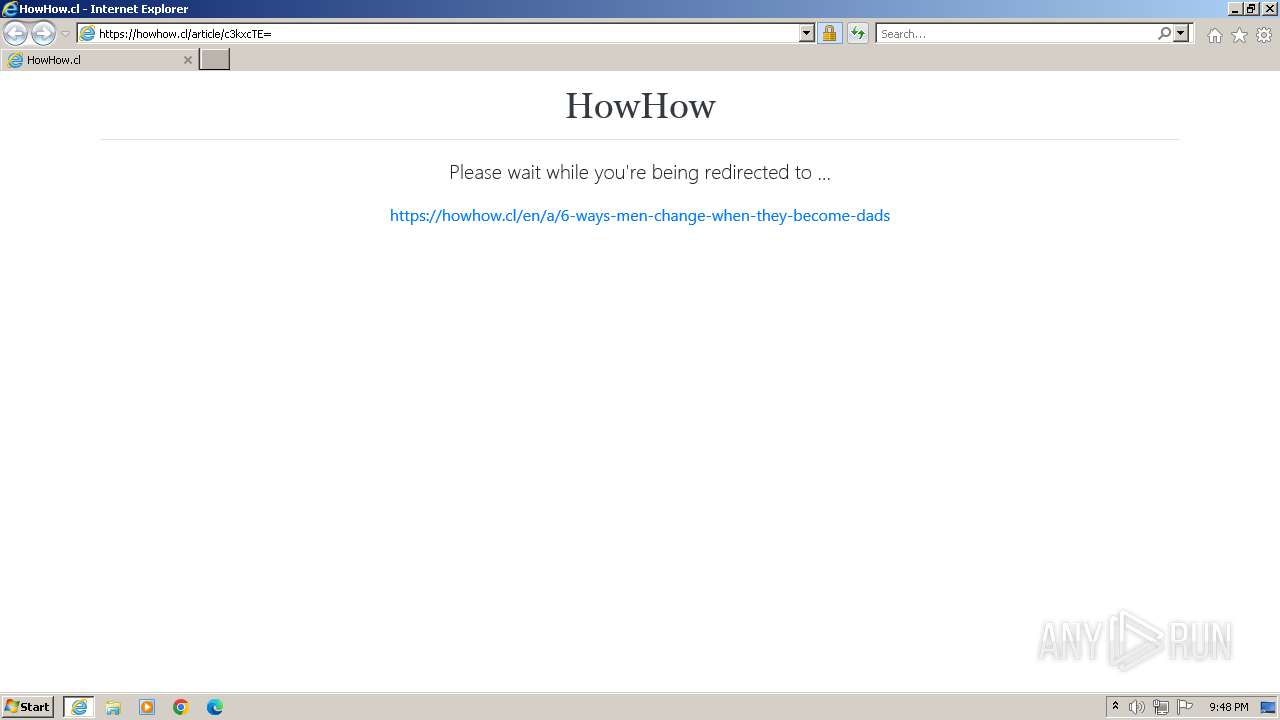Go back with the browser Back arrow
The height and width of the screenshot is (720, 1280).
point(15,34)
